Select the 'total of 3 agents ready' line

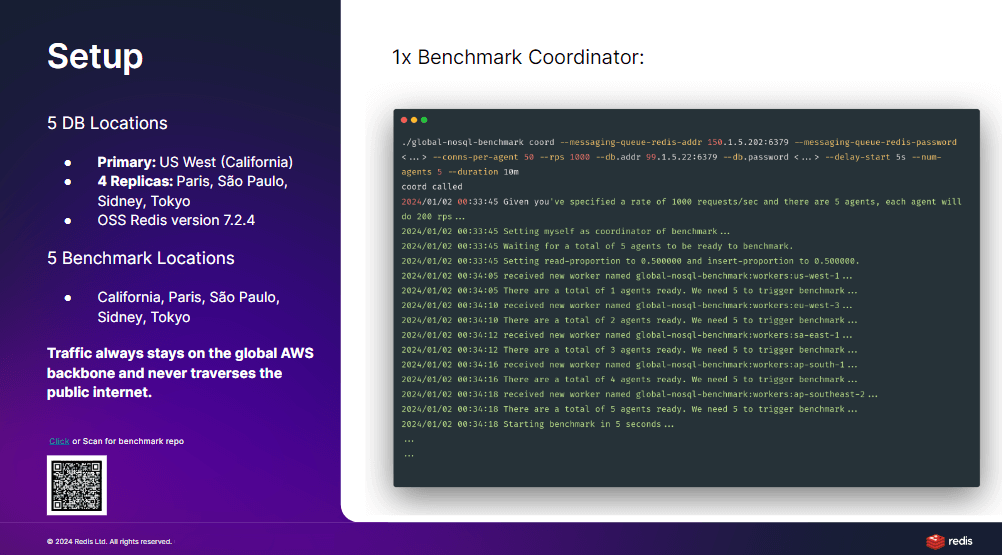pyautogui.click(x=629, y=350)
